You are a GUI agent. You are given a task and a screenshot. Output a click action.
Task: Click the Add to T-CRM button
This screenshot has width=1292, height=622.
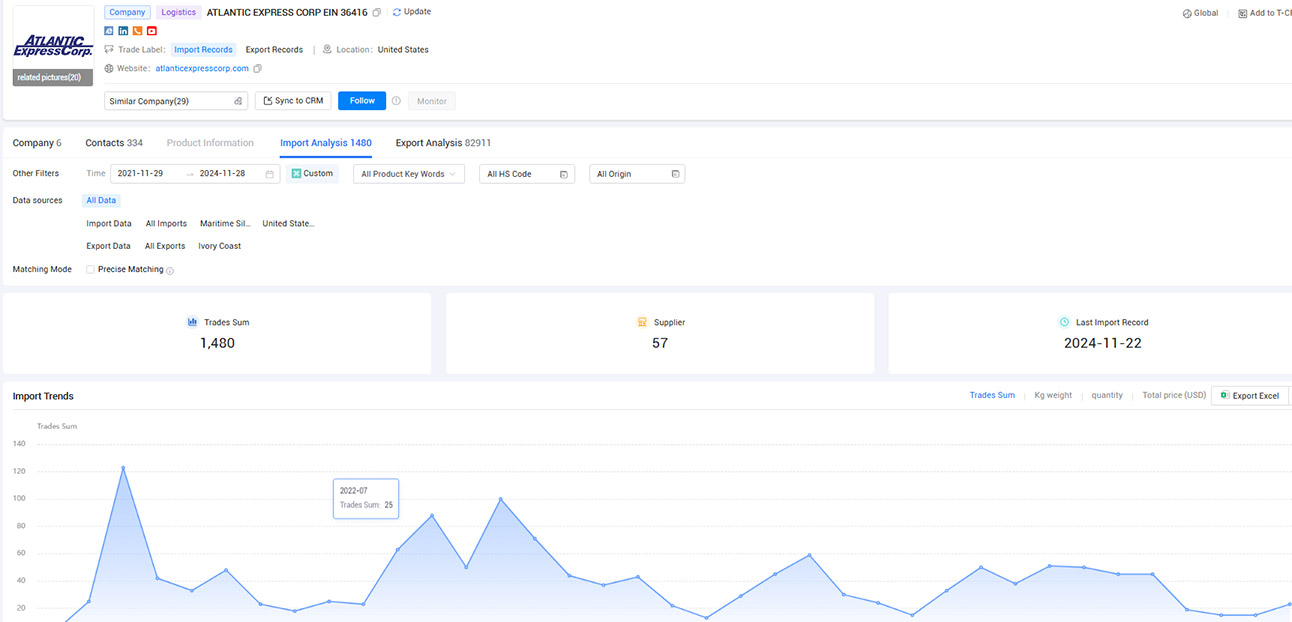[1264, 14]
